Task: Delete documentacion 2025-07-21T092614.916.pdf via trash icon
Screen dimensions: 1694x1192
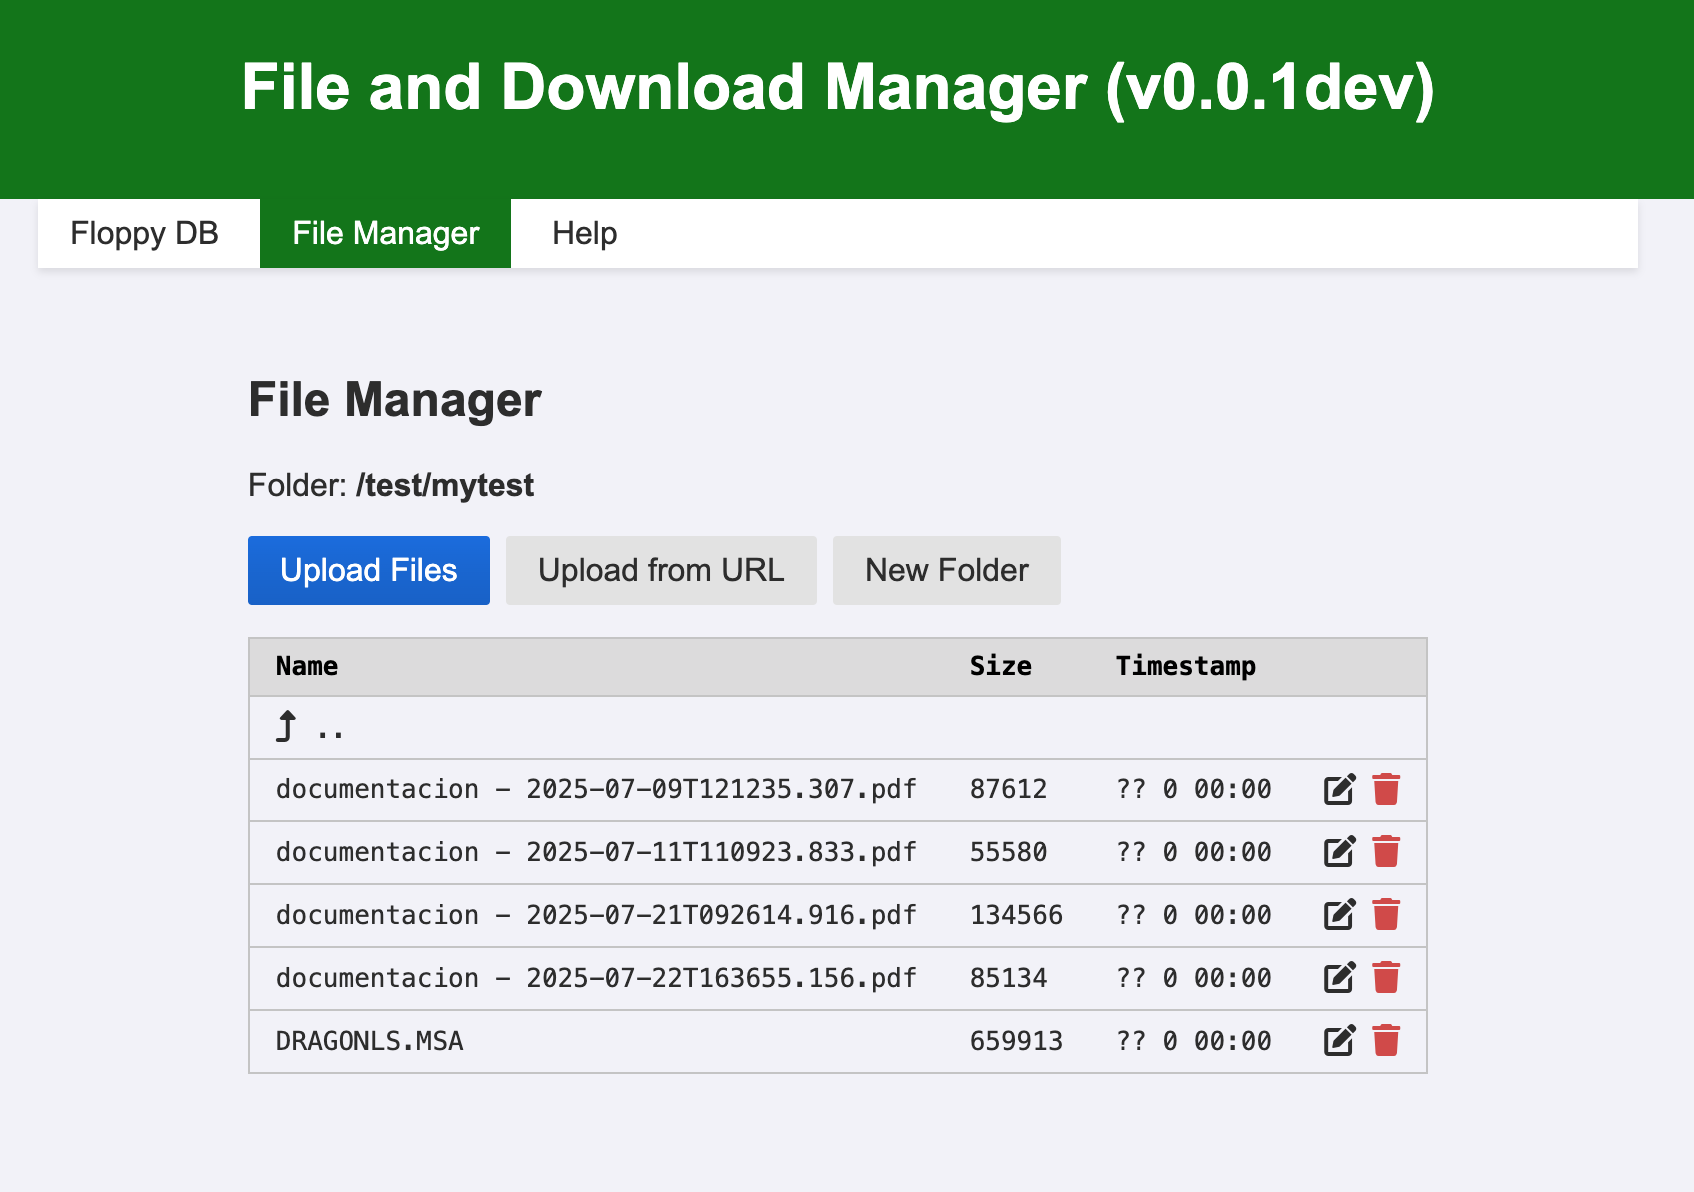Action: (1386, 915)
